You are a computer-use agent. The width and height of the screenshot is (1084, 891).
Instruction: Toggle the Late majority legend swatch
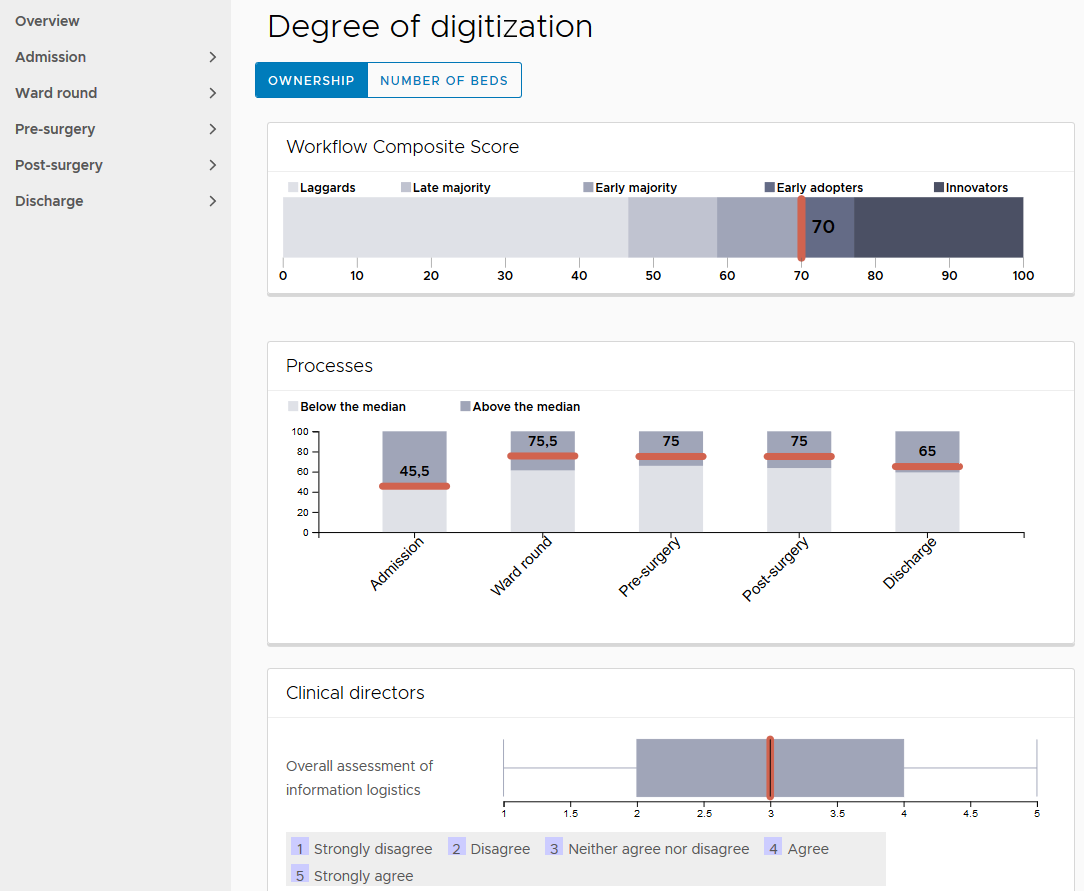[406, 188]
